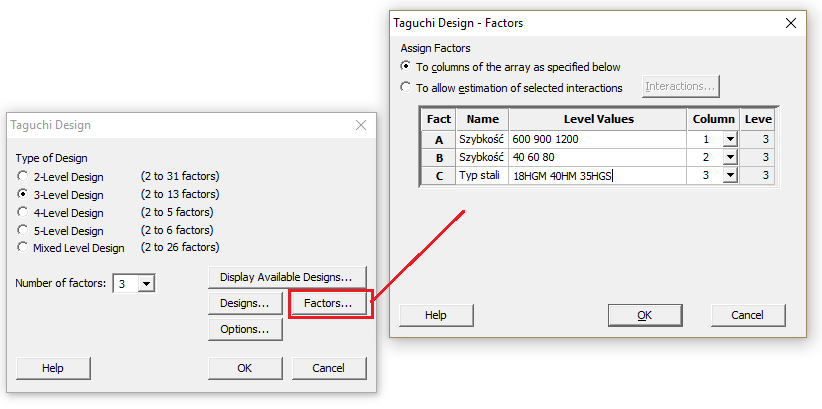Viewport: 822px width, 409px height.
Task: Close the Taguchi Design - Factors dialog
Action: point(790,22)
